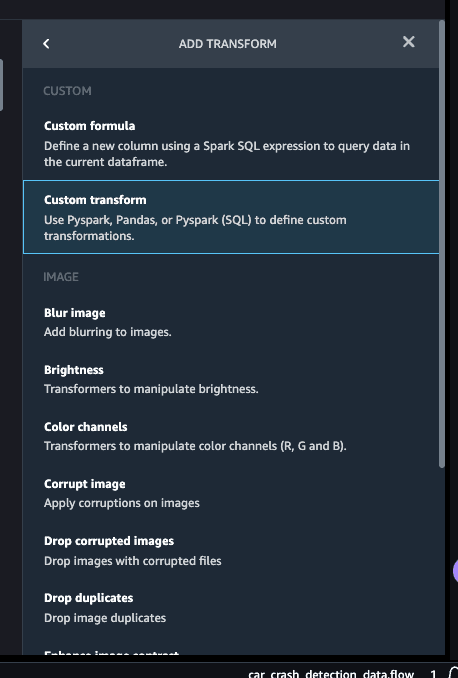The width and height of the screenshot is (458, 678).
Task: Click the gray scrollbar thumb on the left edge
Action: pos(1,85)
